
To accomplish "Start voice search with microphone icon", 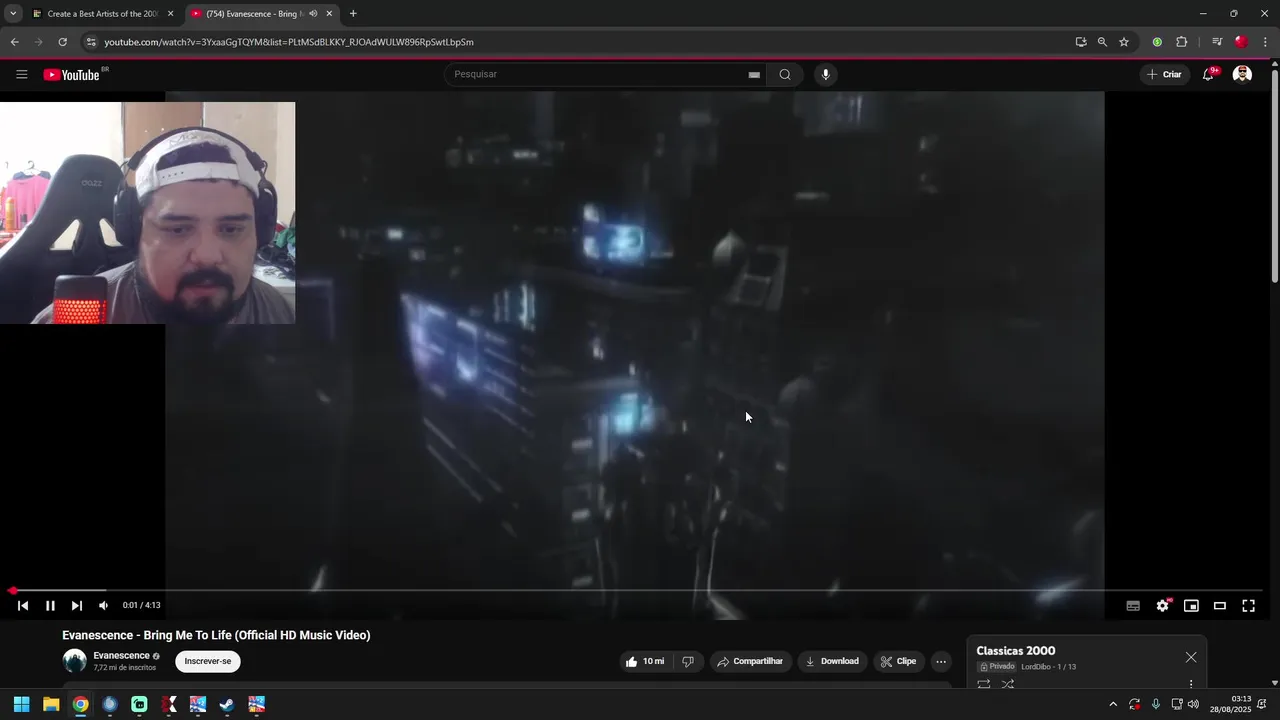I will click(825, 74).
